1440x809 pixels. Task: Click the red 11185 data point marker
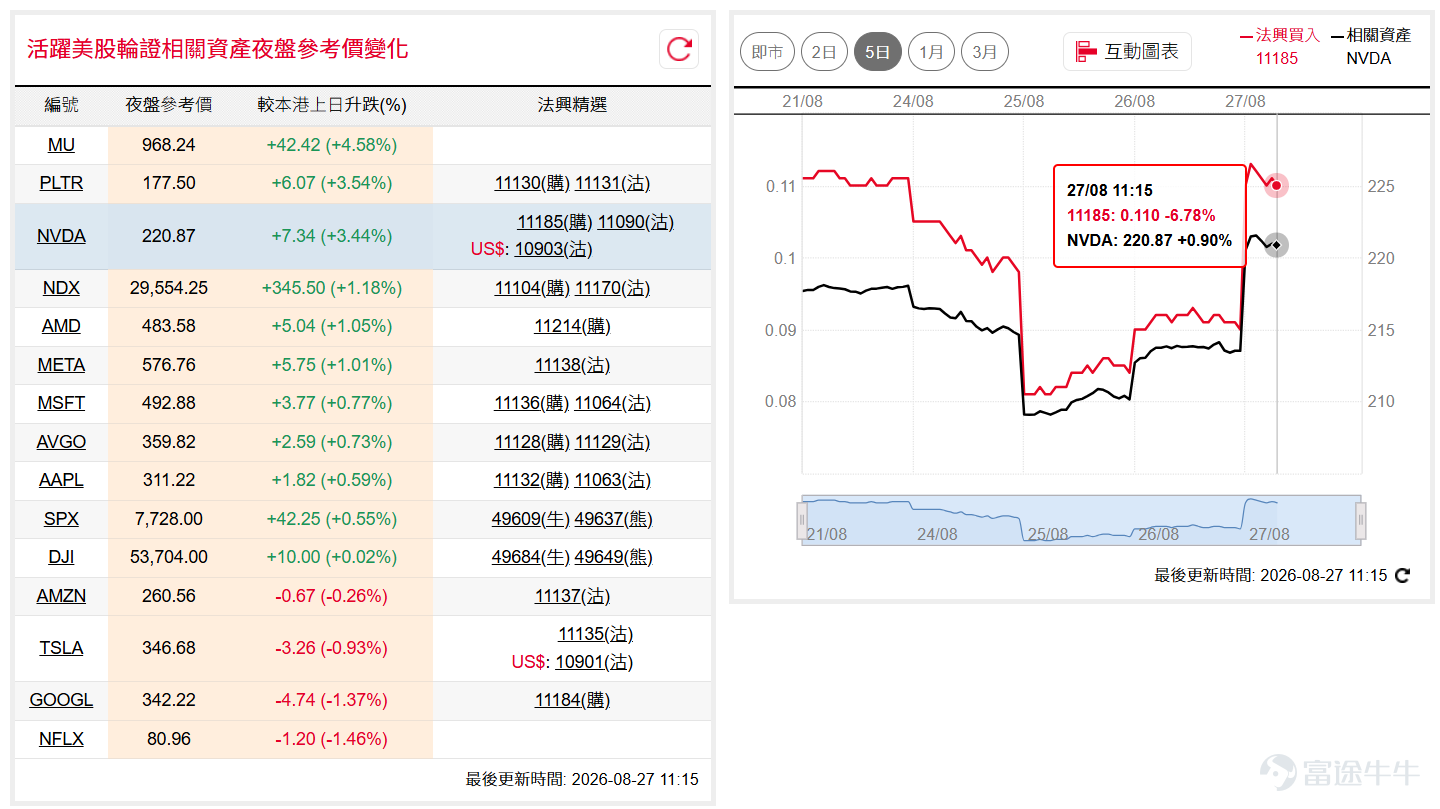click(x=1276, y=185)
